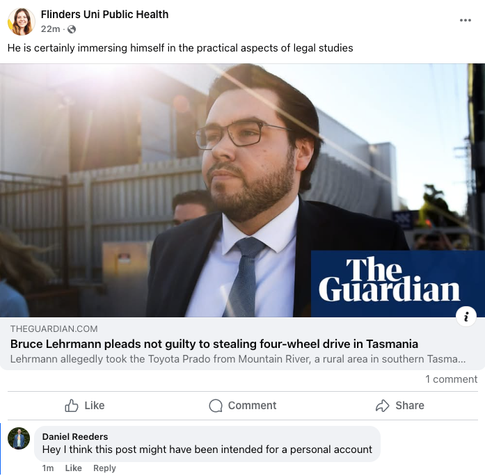Image resolution: width=485 pixels, height=476 pixels.
Task: Show the 1 comment count
Action: coord(451,379)
